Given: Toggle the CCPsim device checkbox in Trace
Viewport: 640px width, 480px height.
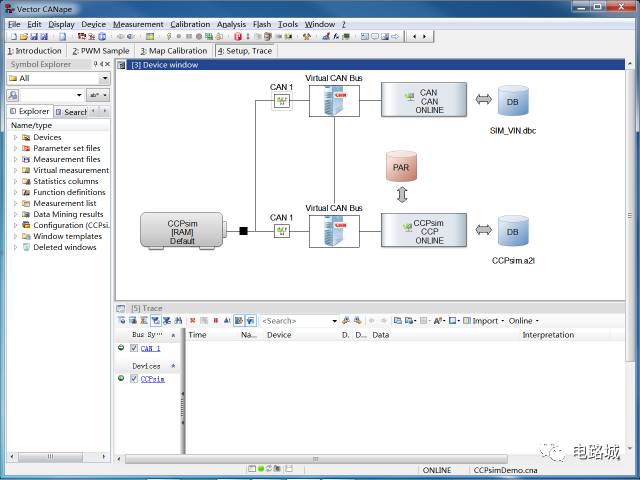Looking at the screenshot, I should click(134, 379).
